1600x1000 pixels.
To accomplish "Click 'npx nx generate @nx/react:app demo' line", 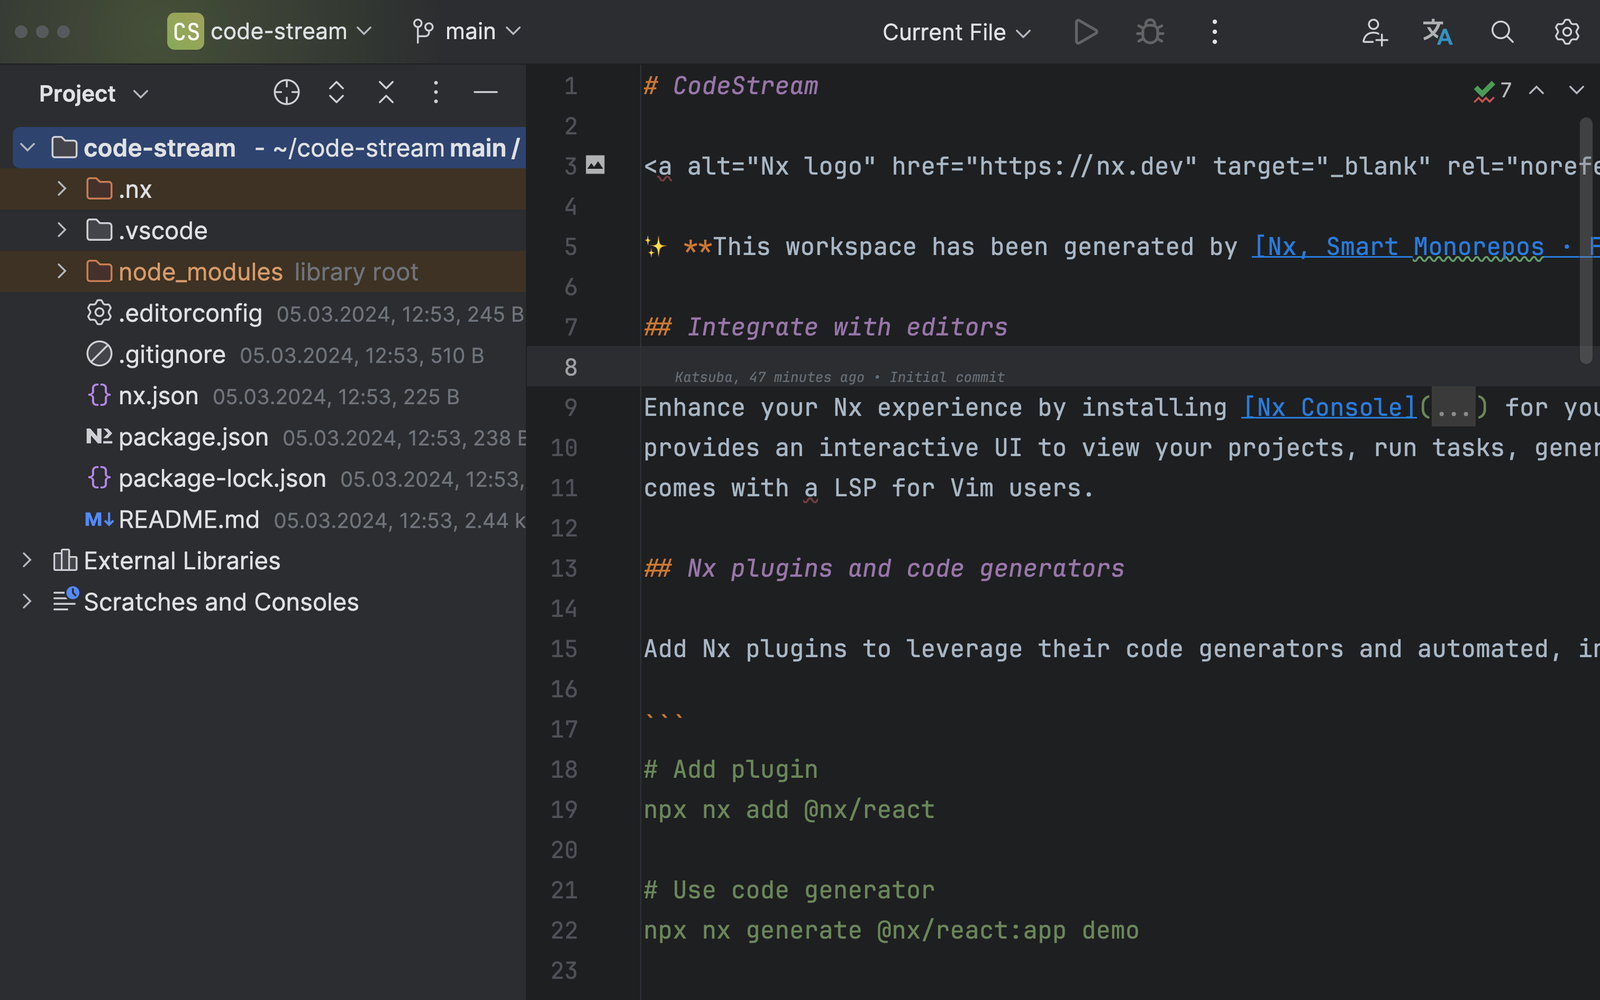I will click(892, 930).
